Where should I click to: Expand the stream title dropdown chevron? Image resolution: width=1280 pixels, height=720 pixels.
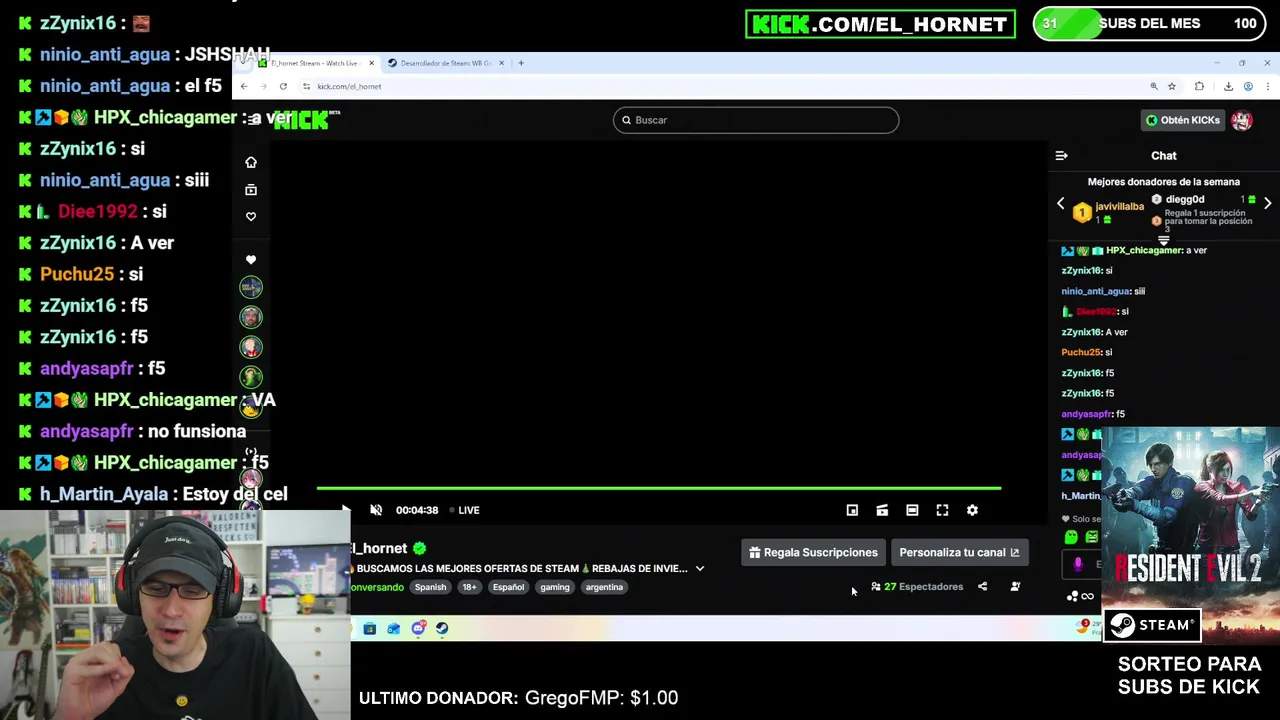coord(700,569)
